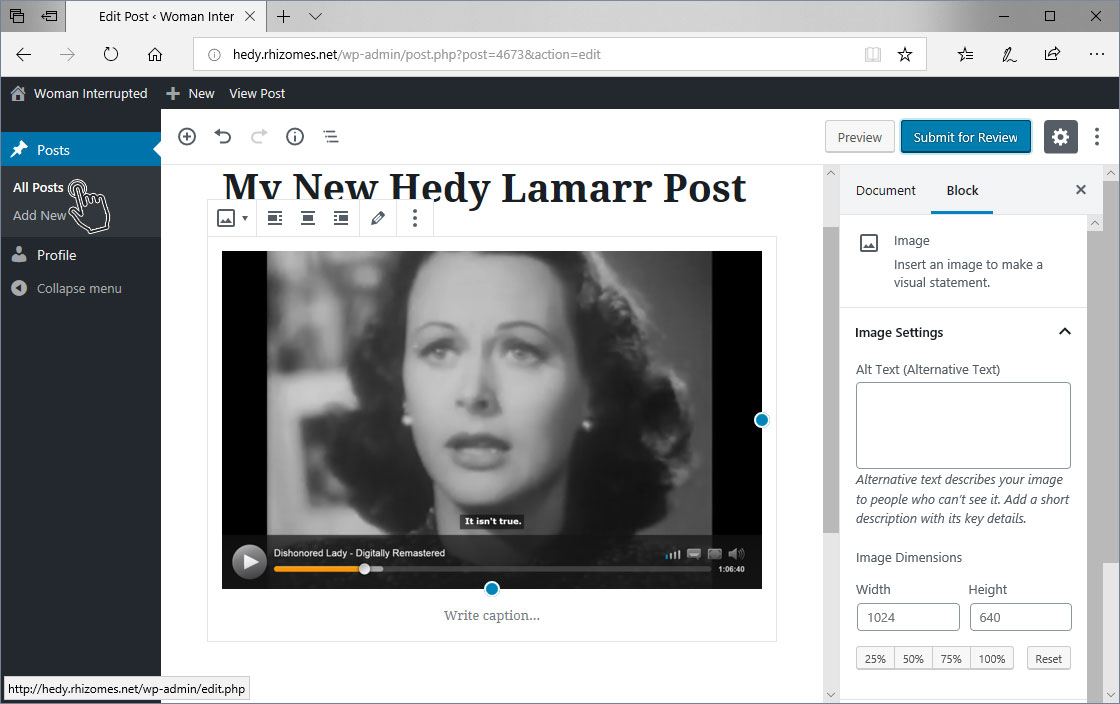Change the image block type

[232, 218]
